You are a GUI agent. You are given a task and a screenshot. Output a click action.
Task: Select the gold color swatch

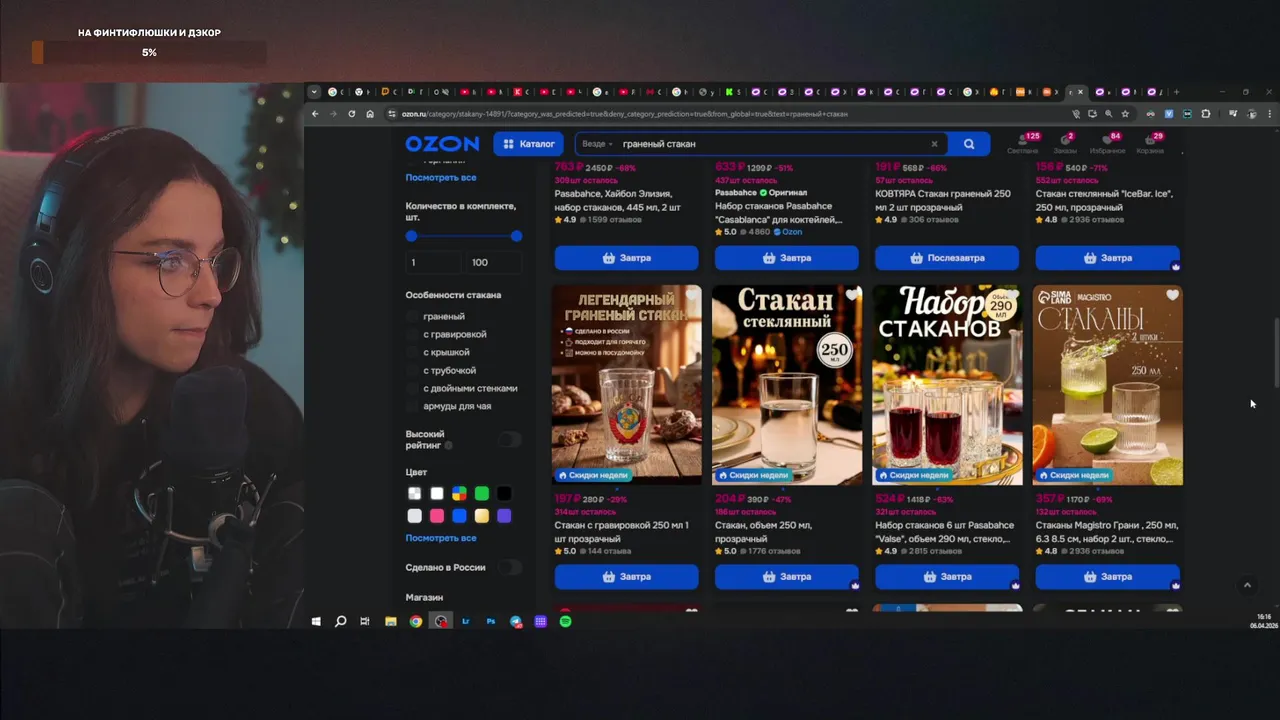point(482,516)
